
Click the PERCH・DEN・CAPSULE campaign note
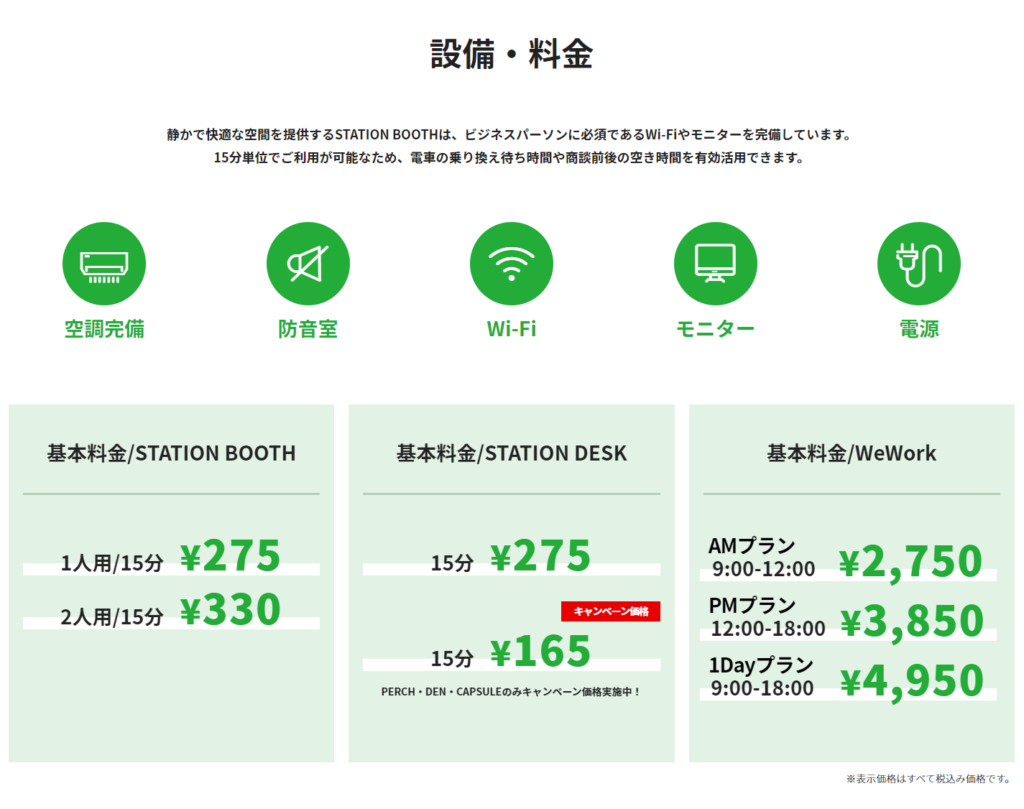tap(511, 691)
